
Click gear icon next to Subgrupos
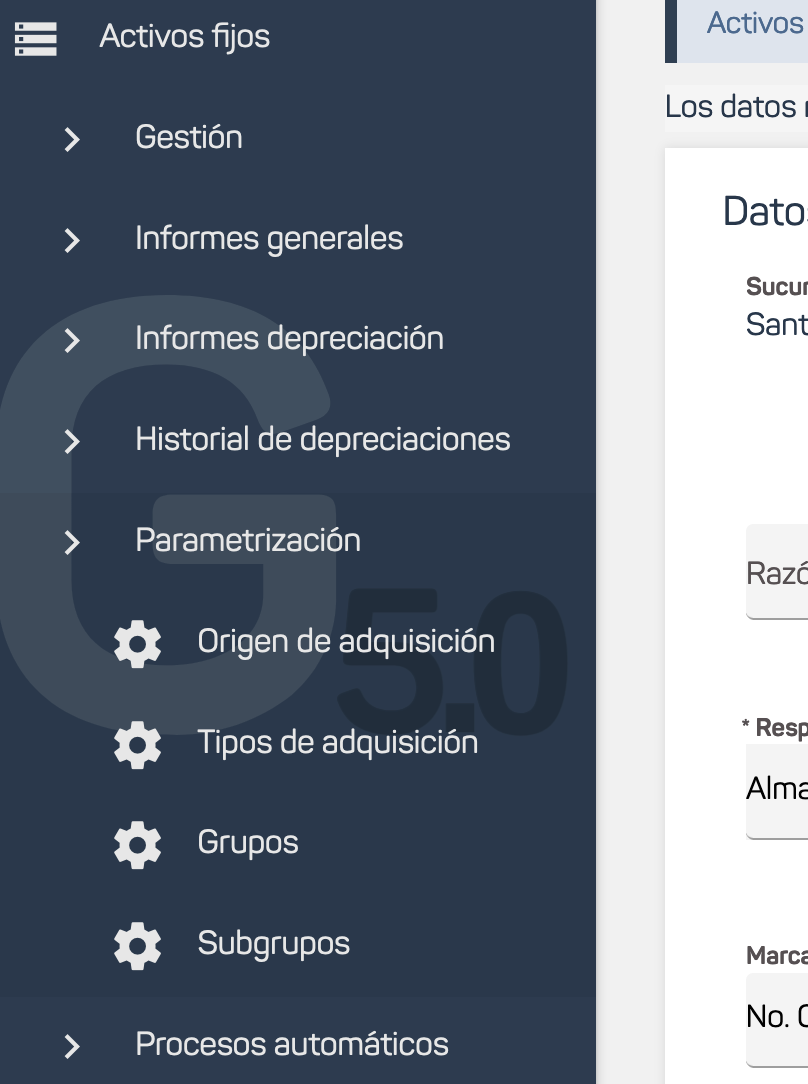click(138, 945)
